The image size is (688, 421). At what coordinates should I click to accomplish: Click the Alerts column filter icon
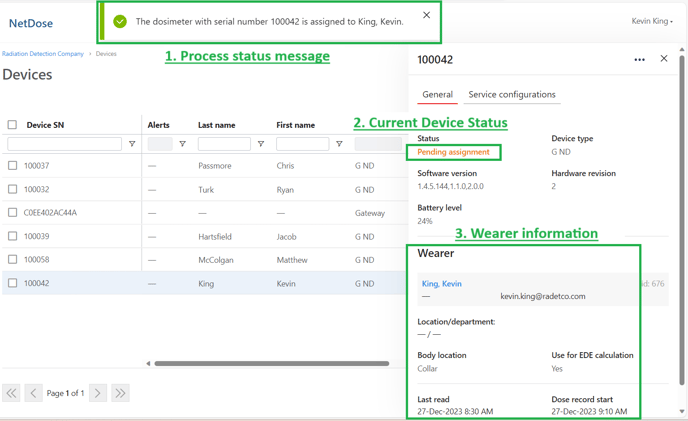click(182, 144)
